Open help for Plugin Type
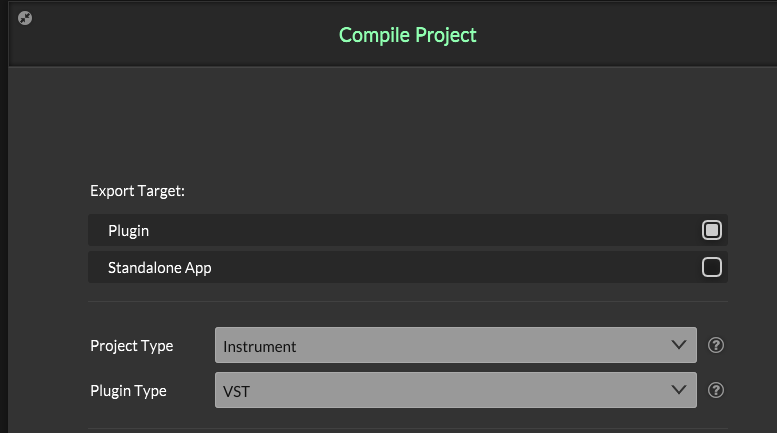The height and width of the screenshot is (433, 777). coord(715,390)
